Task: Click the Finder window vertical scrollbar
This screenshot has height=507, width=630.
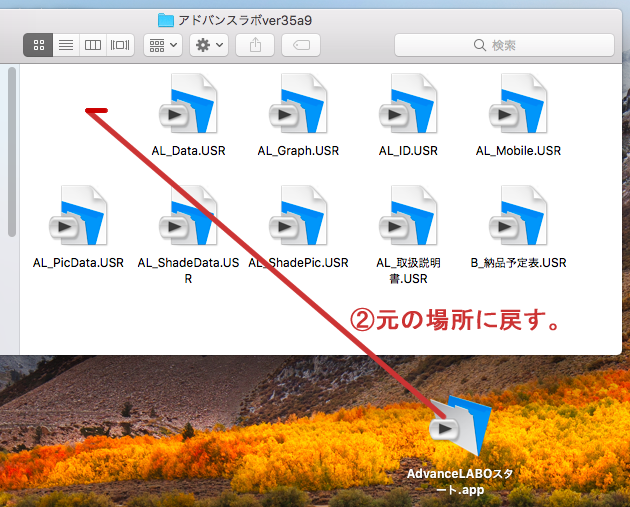Action: click(x=12, y=152)
